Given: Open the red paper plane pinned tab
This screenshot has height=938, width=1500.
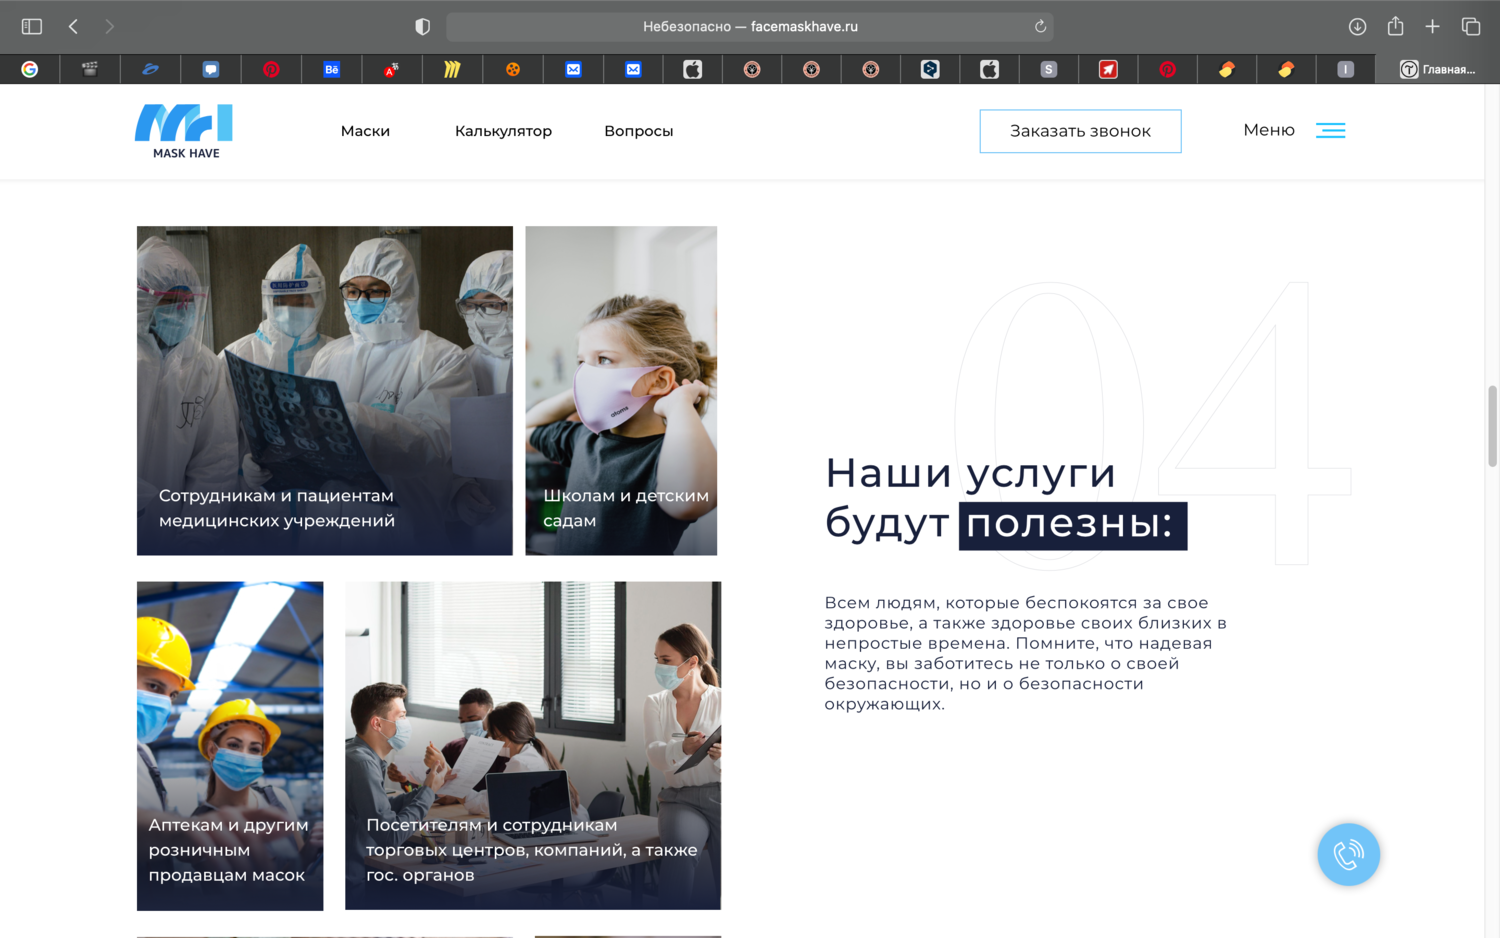Looking at the screenshot, I should click(x=1108, y=69).
